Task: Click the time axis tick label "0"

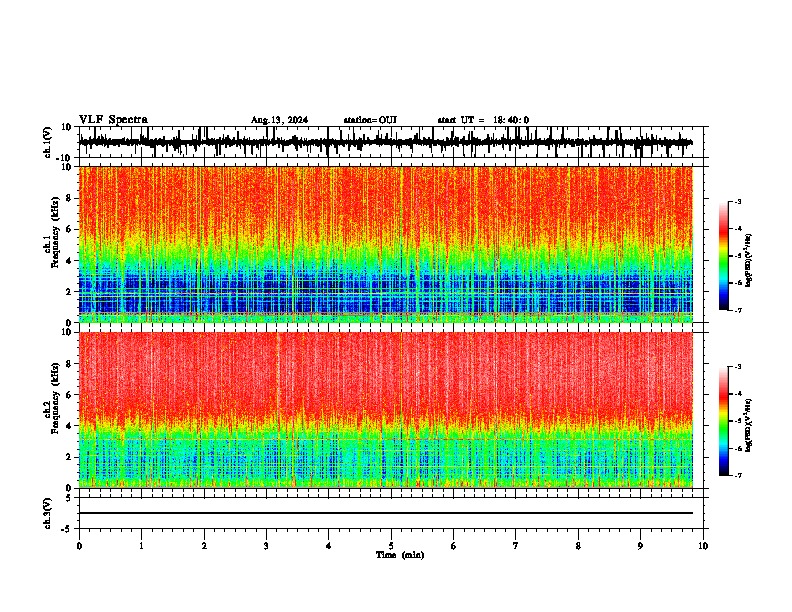Action: [x=79, y=546]
